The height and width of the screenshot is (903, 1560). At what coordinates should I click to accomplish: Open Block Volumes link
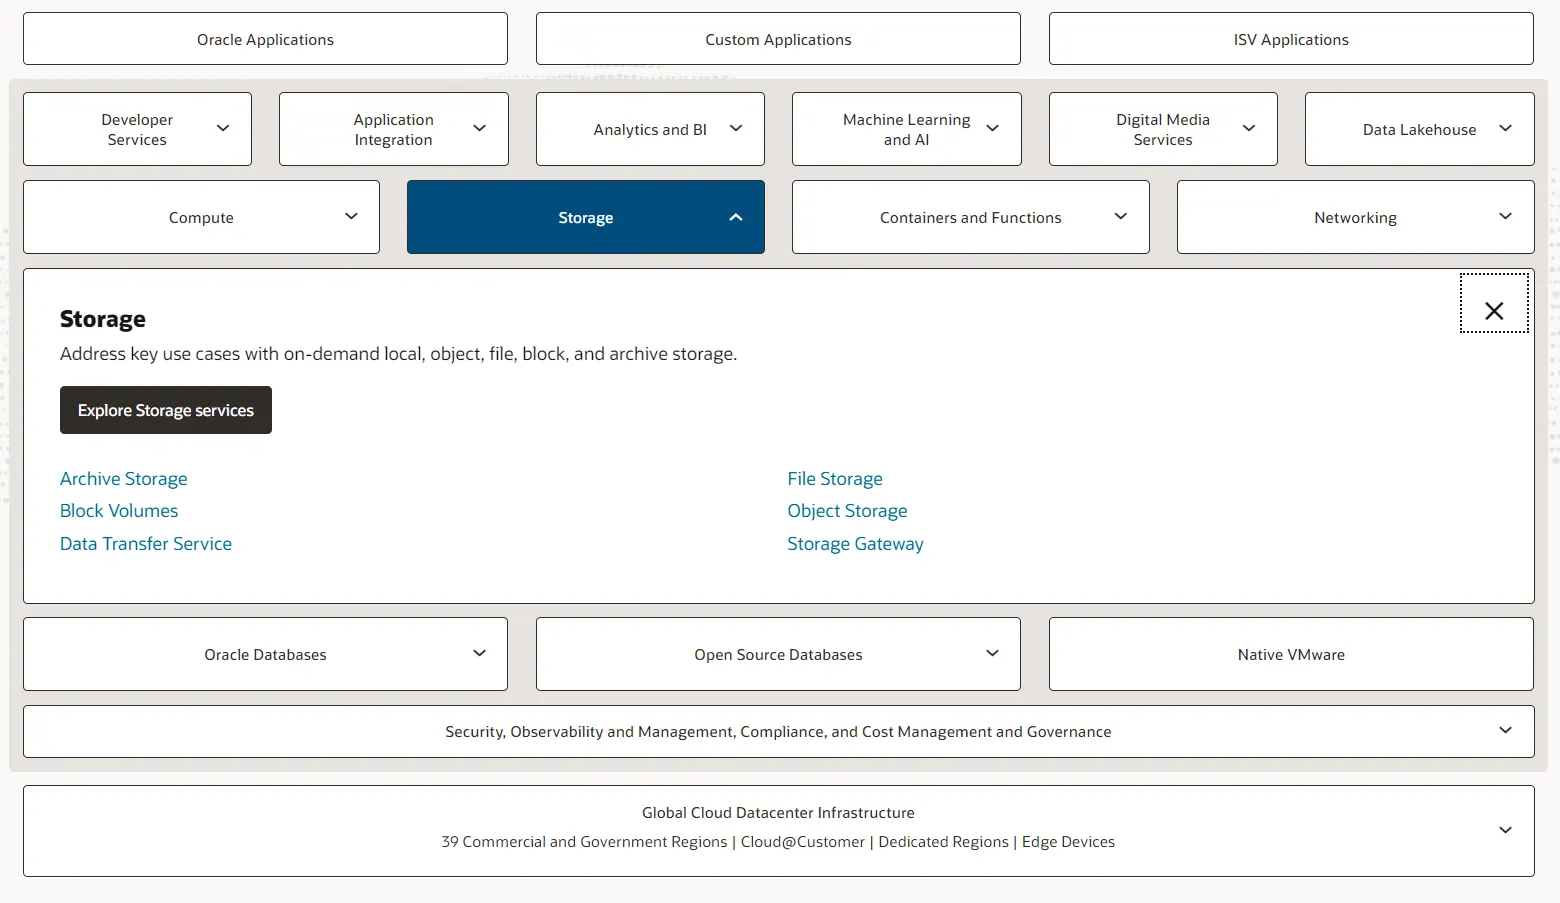coord(119,511)
